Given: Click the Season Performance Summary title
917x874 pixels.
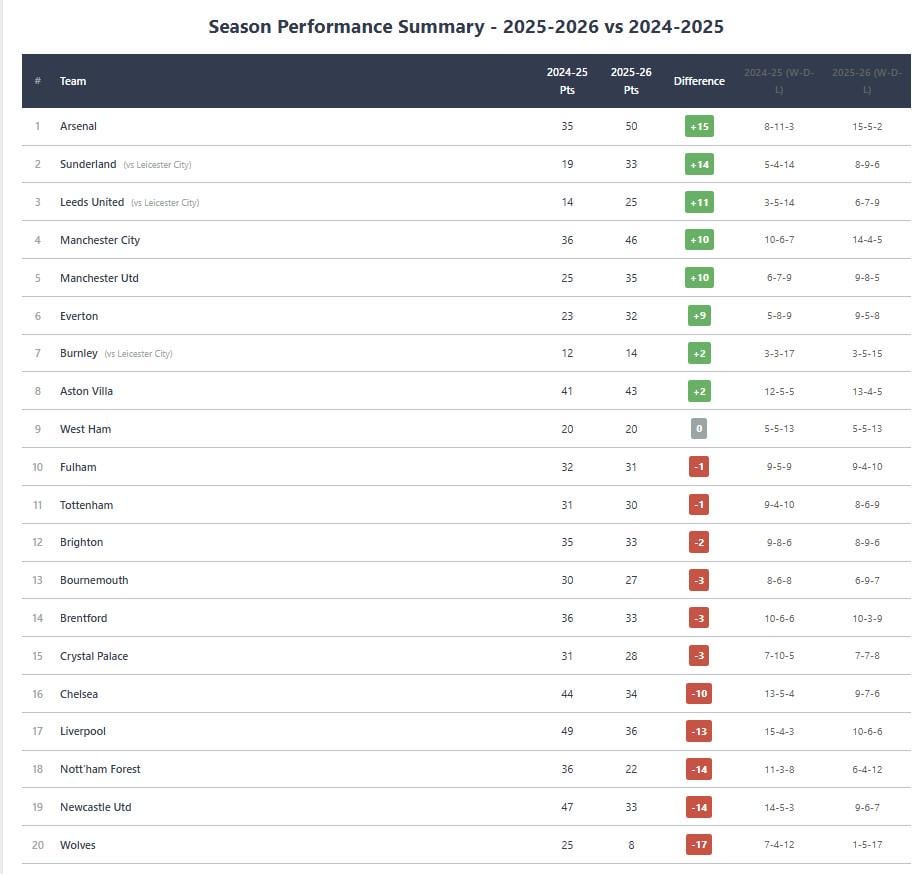Looking at the screenshot, I should (x=466, y=27).
